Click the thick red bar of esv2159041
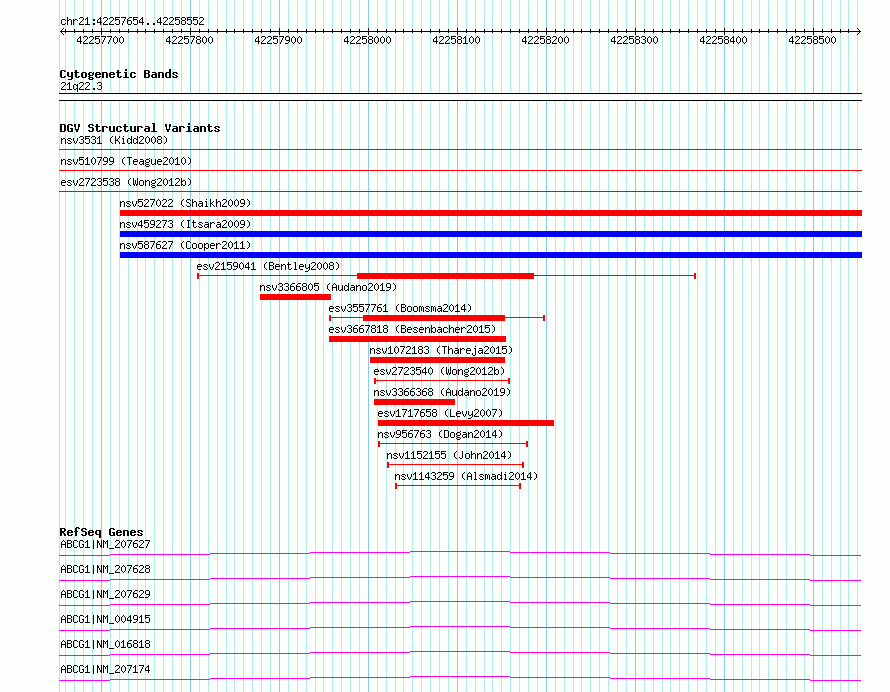The height and width of the screenshot is (692, 890). tap(446, 276)
